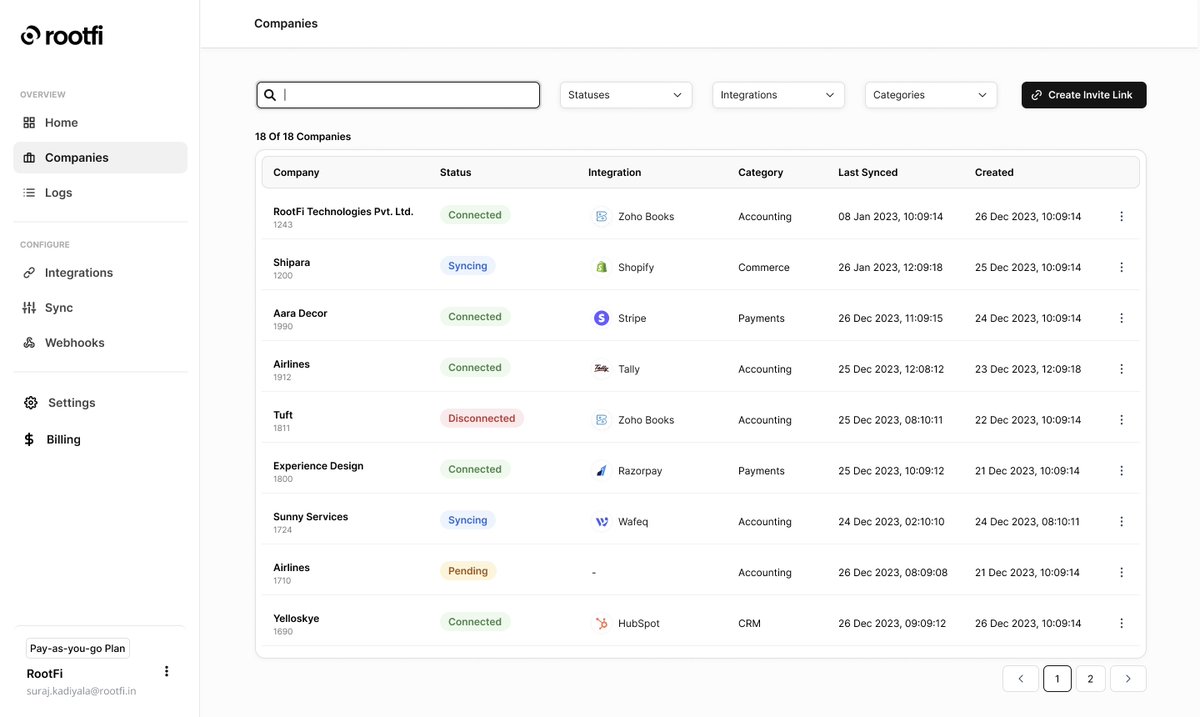Image resolution: width=1200 pixels, height=717 pixels.
Task: Select Companies in sidebar
Action: 100,157
